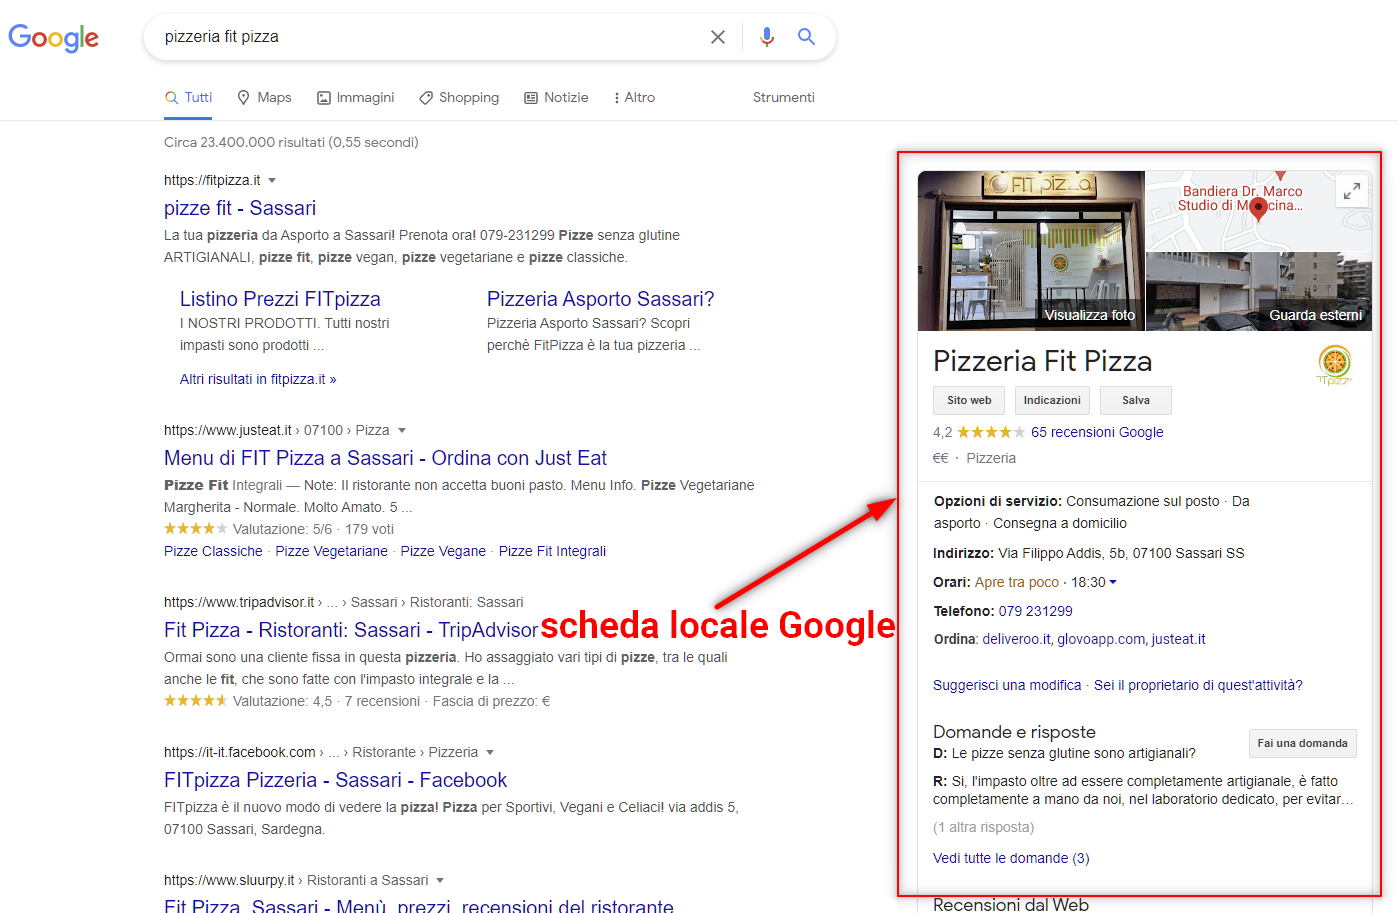This screenshot has height=913, width=1398.
Task: Expand the fitpizza.it result options arrow
Action: pyautogui.click(x=272, y=181)
